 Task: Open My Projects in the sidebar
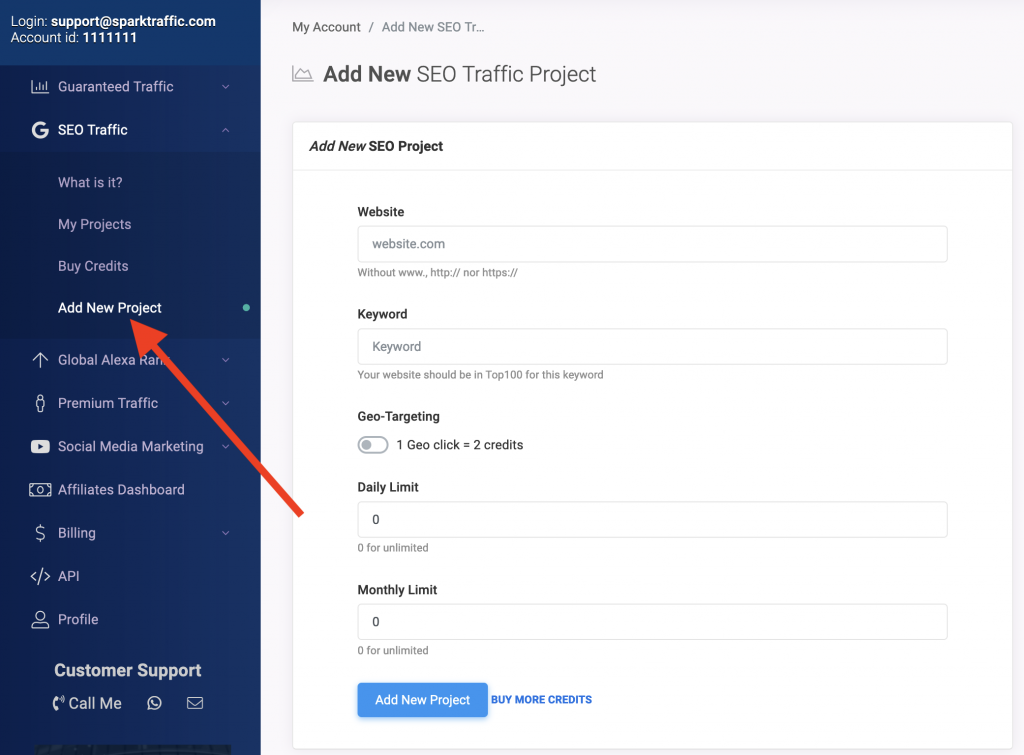coord(95,224)
